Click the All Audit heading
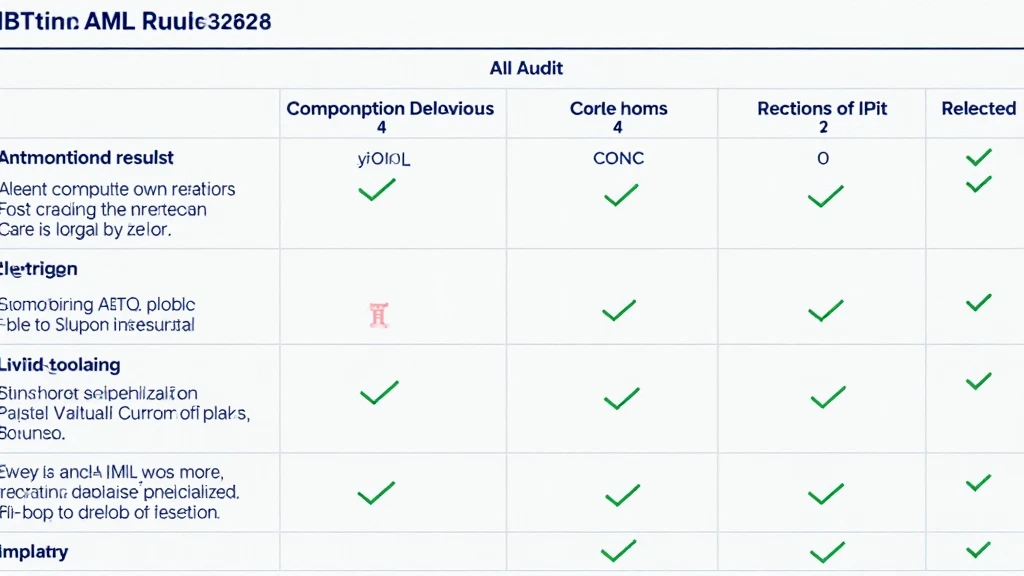This screenshot has width=1024, height=576. (x=526, y=68)
